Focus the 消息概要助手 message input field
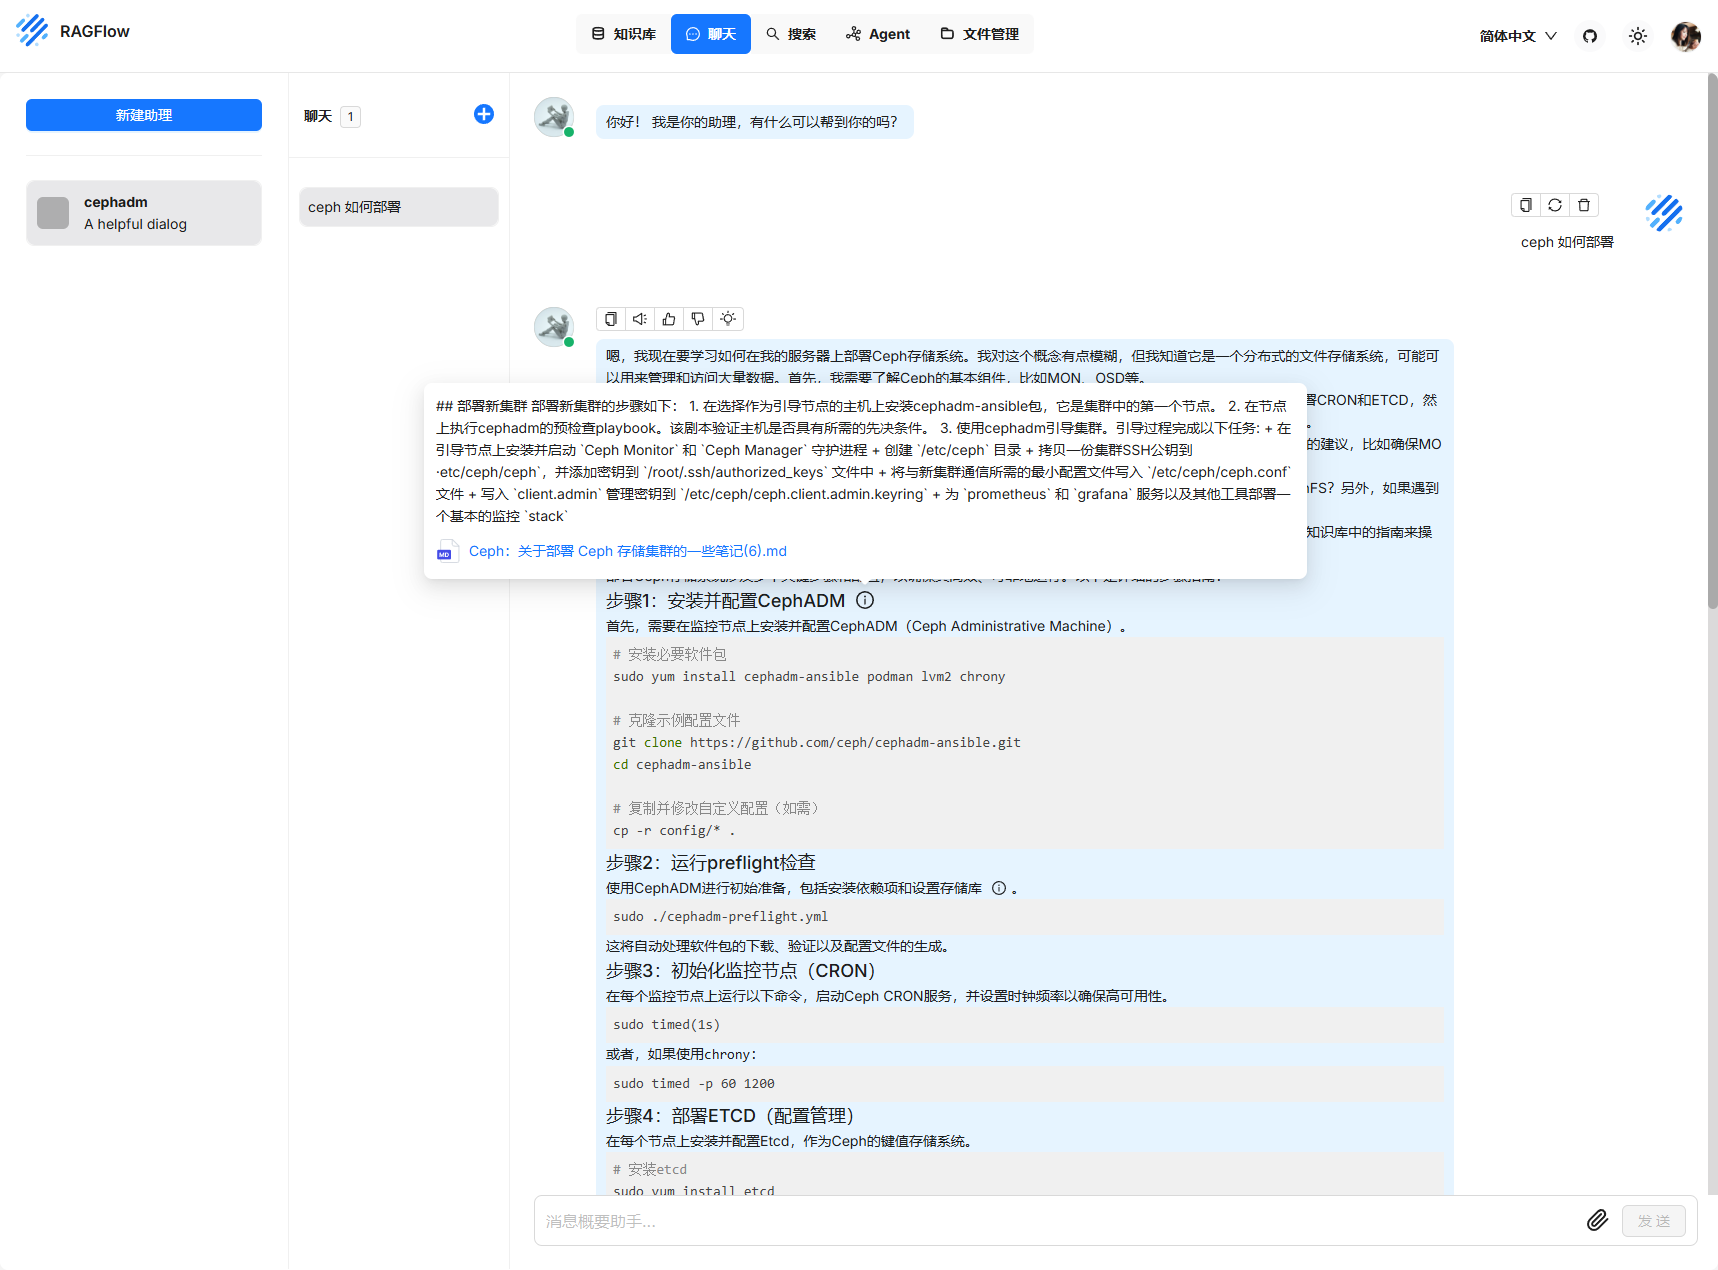The height and width of the screenshot is (1270, 1718). [1060, 1221]
